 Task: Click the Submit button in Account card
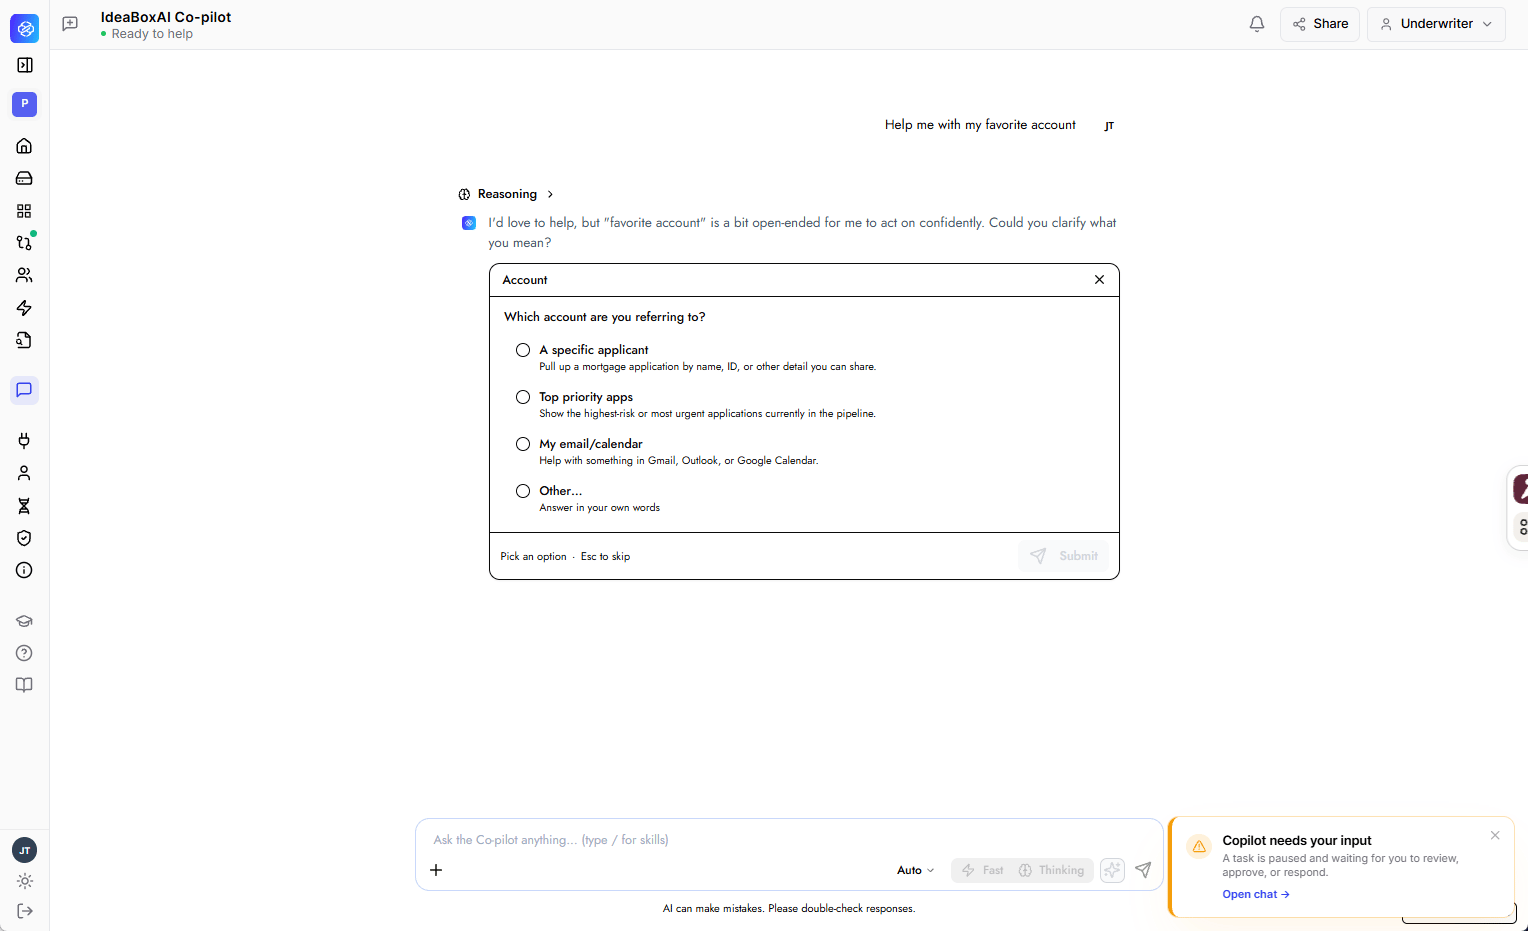pos(1063,556)
